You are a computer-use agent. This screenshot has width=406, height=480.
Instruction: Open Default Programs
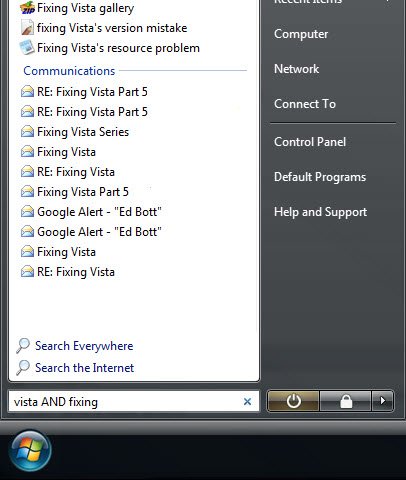[x=320, y=177]
